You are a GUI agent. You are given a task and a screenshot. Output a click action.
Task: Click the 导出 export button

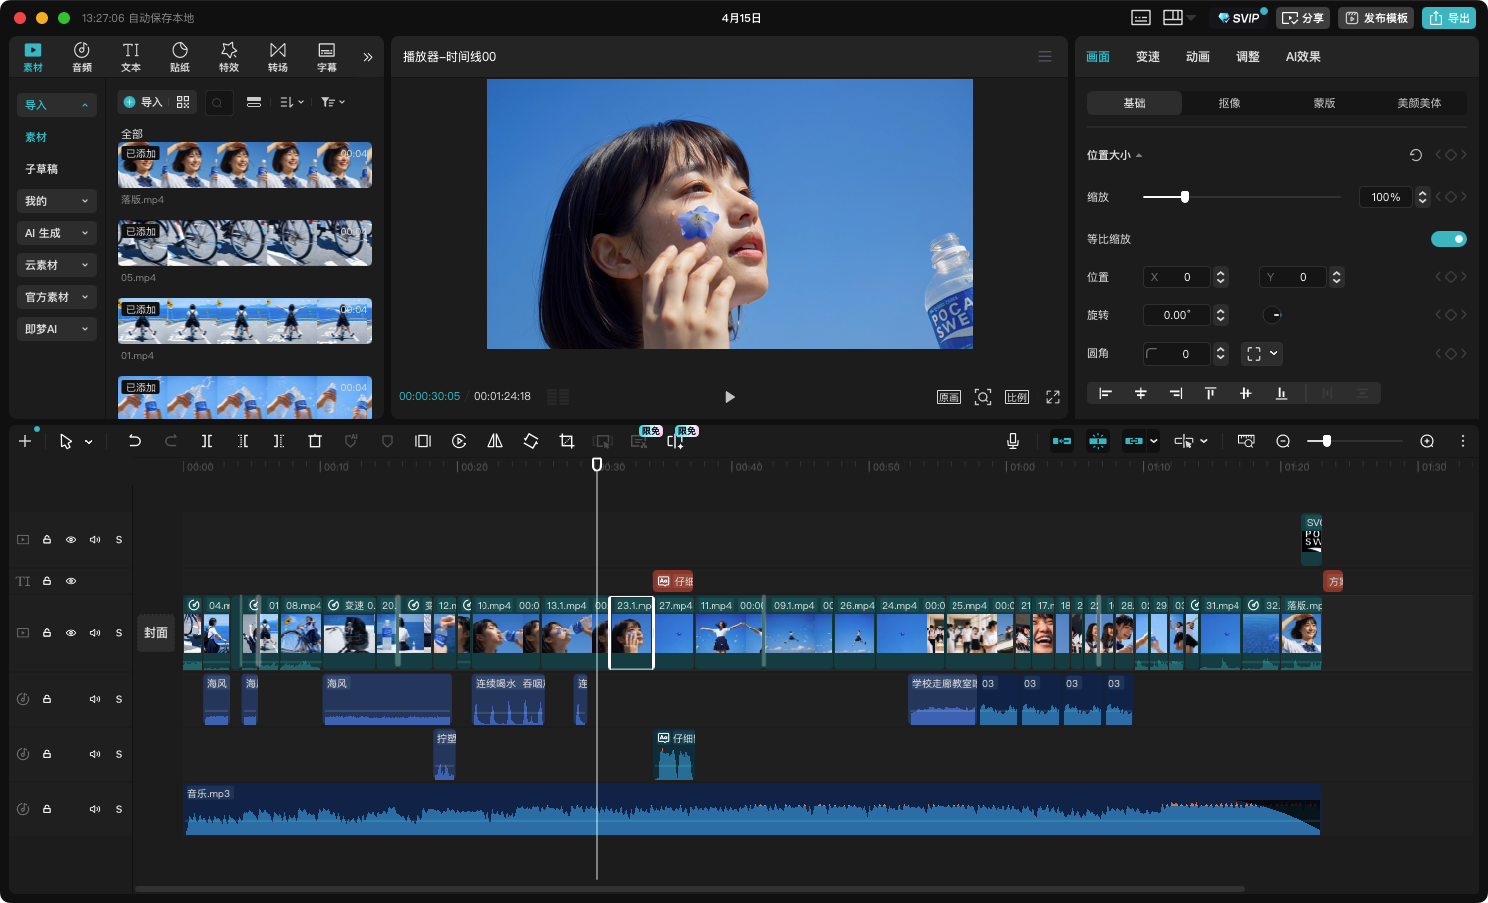[x=1449, y=18]
